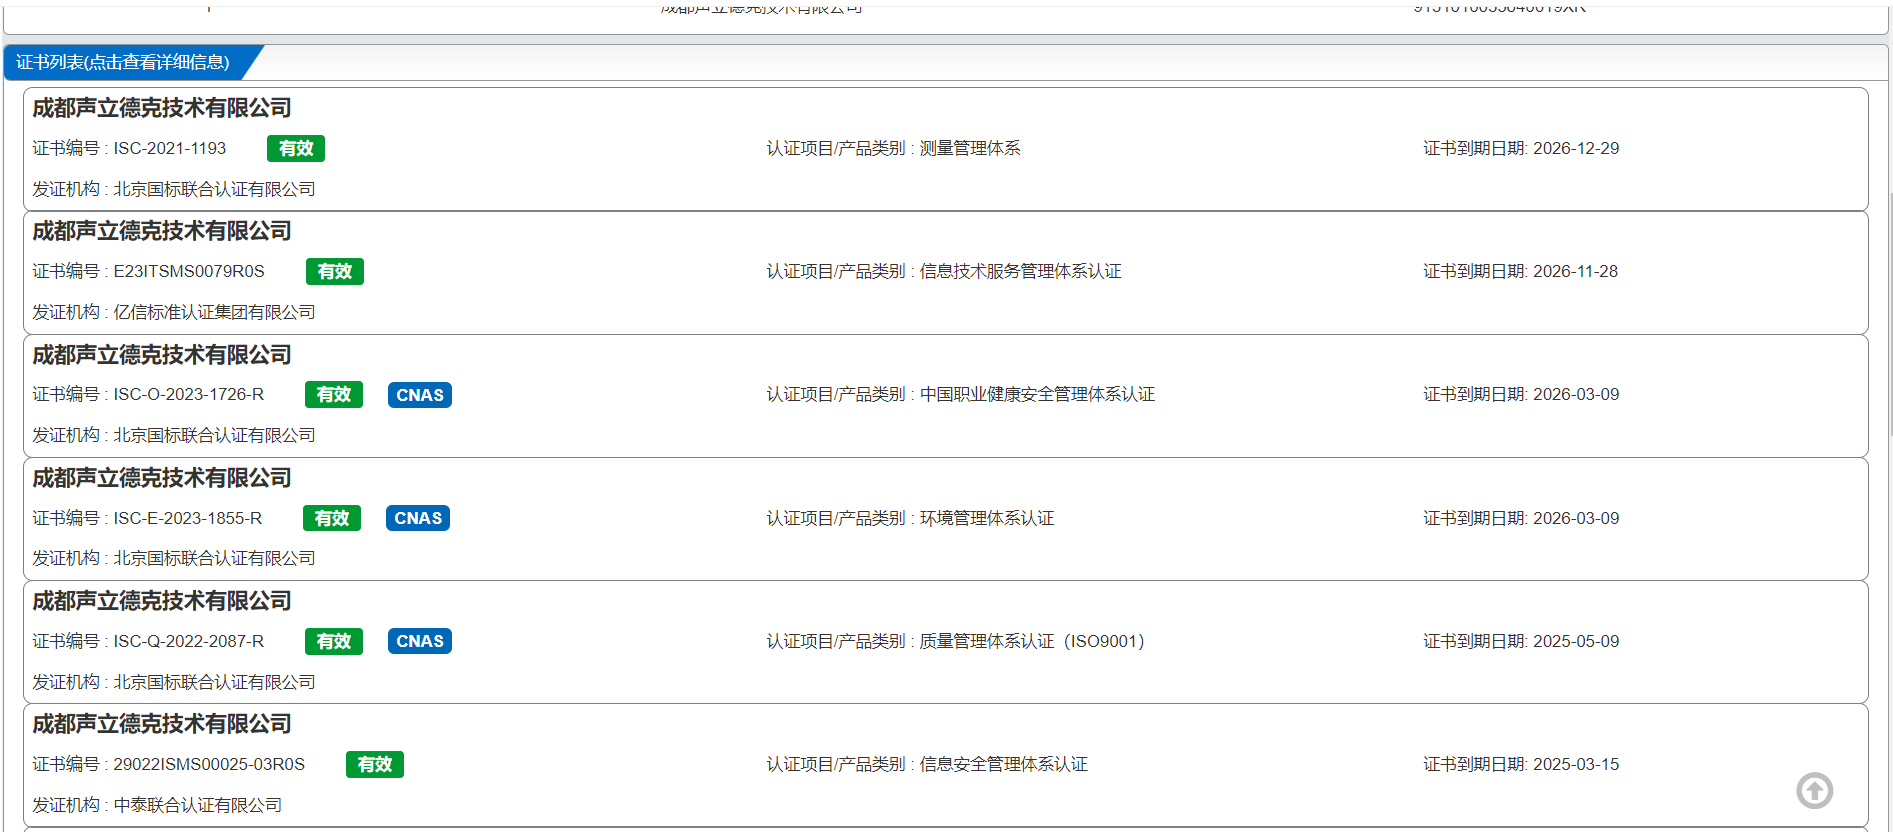Open certificate number ISC-Q-2022-2087-R
This screenshot has width=1893, height=832.
[189, 641]
